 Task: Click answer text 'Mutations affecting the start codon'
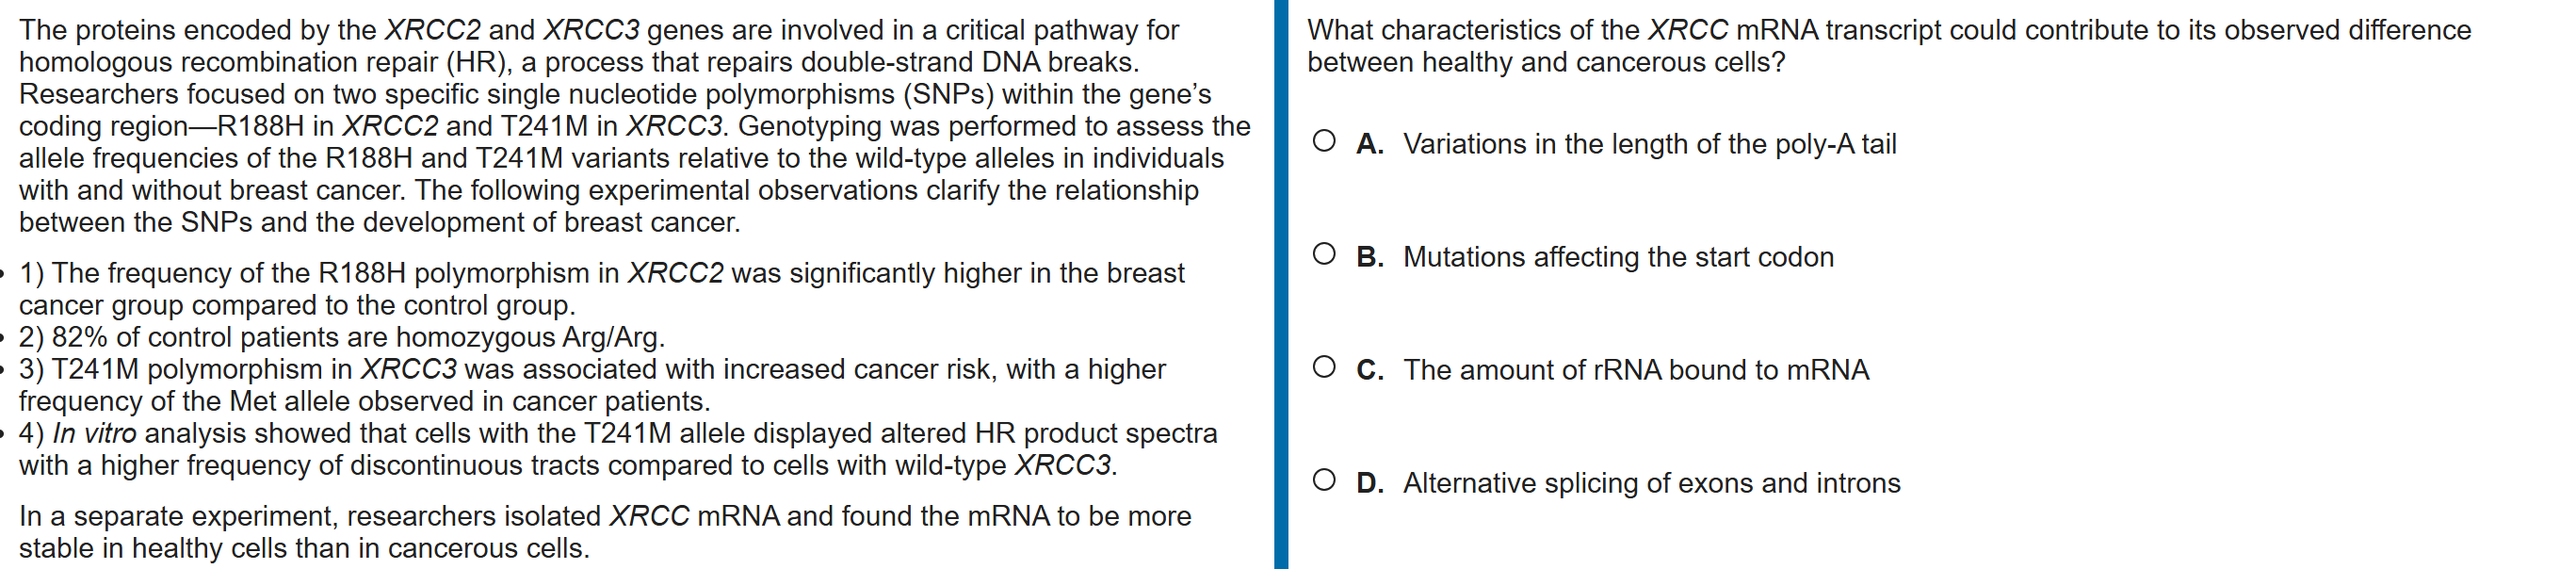1618,257
